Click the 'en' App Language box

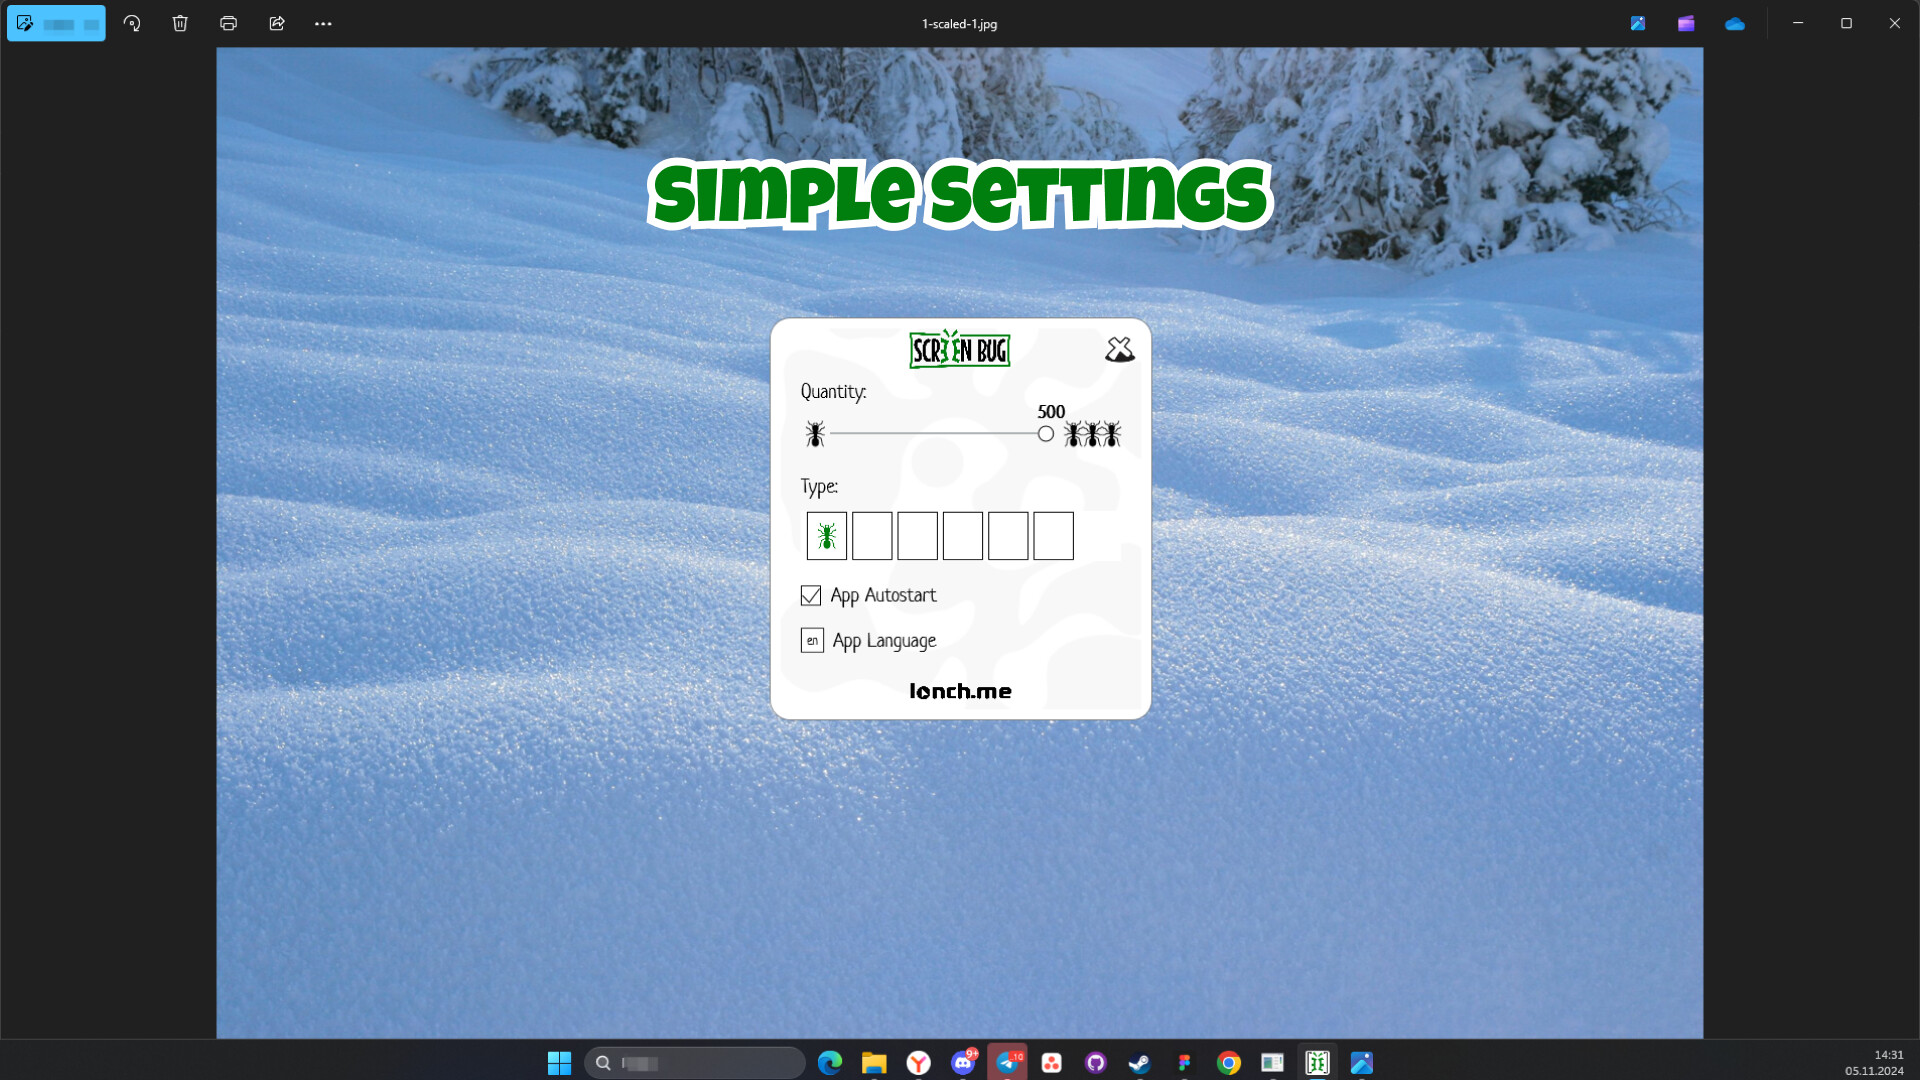click(x=812, y=641)
